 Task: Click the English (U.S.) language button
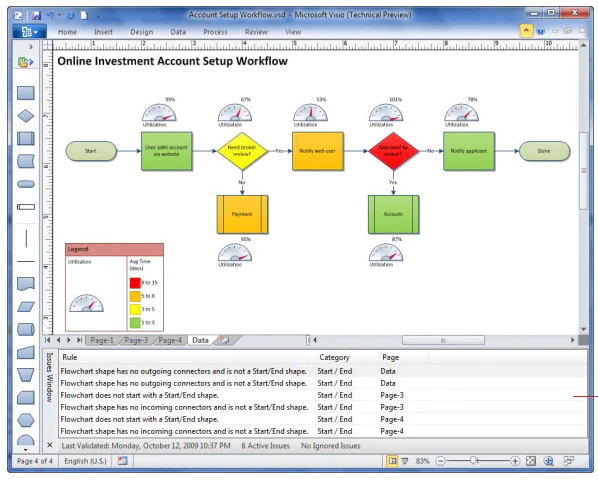tap(85, 461)
